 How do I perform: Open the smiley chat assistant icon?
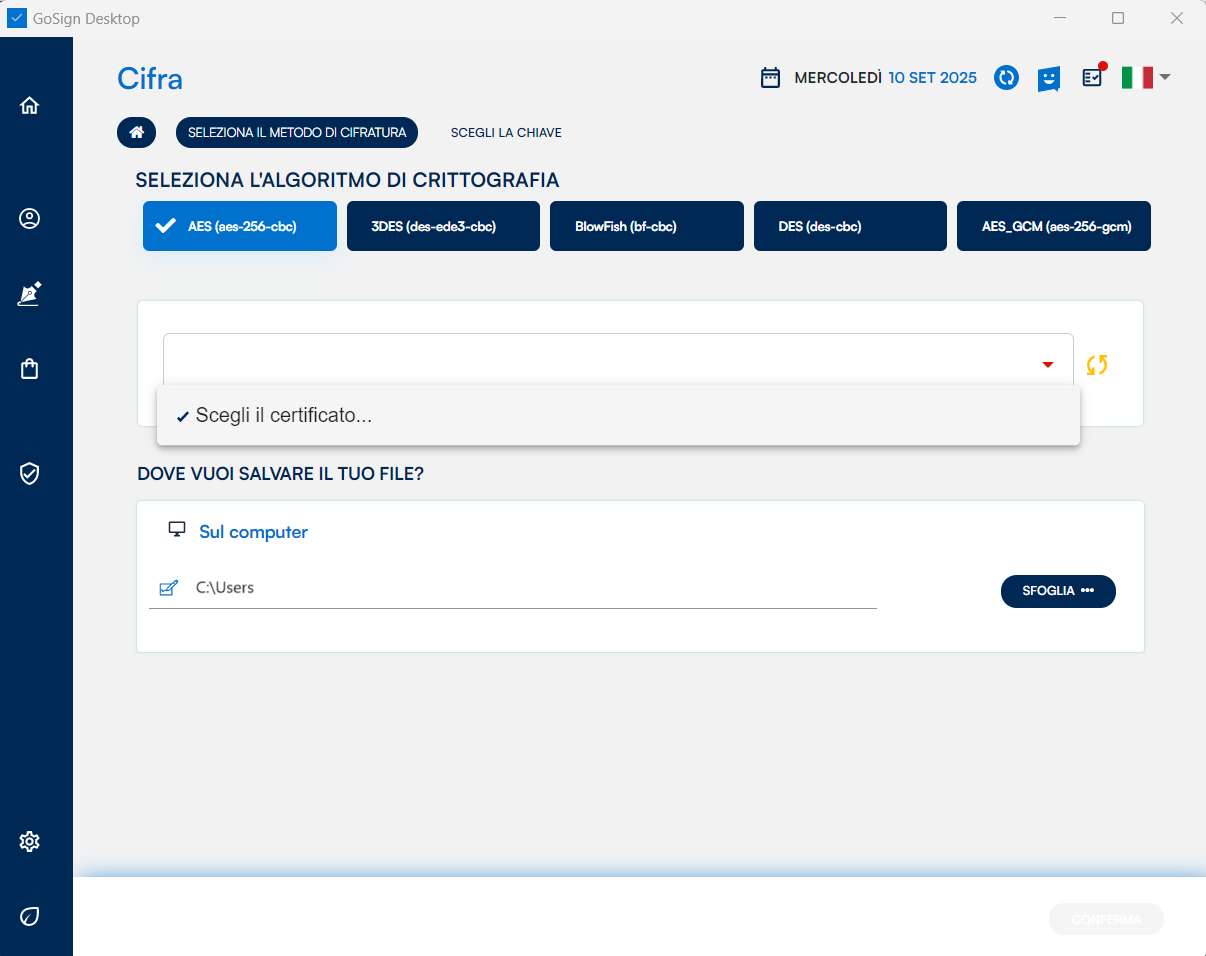pyautogui.click(x=1048, y=78)
